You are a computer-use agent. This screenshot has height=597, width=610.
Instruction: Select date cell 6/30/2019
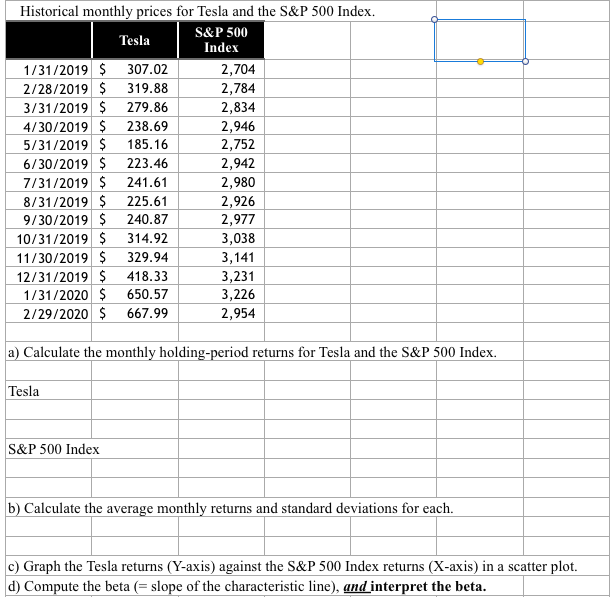(x=49, y=163)
